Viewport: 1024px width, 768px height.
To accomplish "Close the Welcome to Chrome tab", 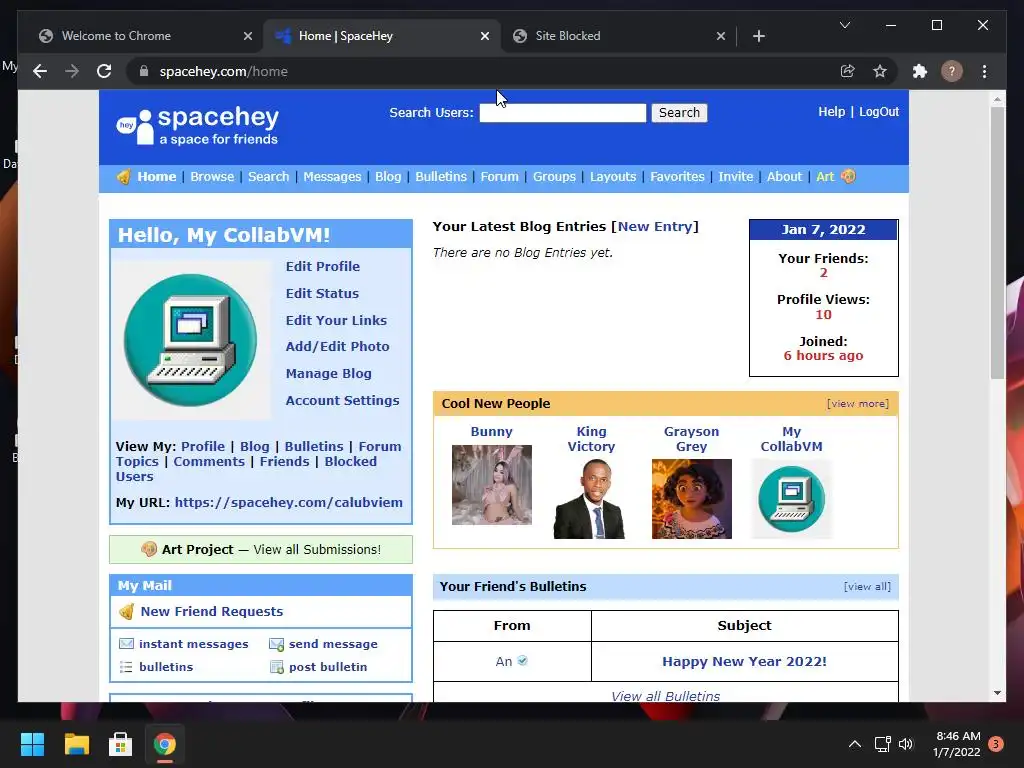I will tap(248, 36).
